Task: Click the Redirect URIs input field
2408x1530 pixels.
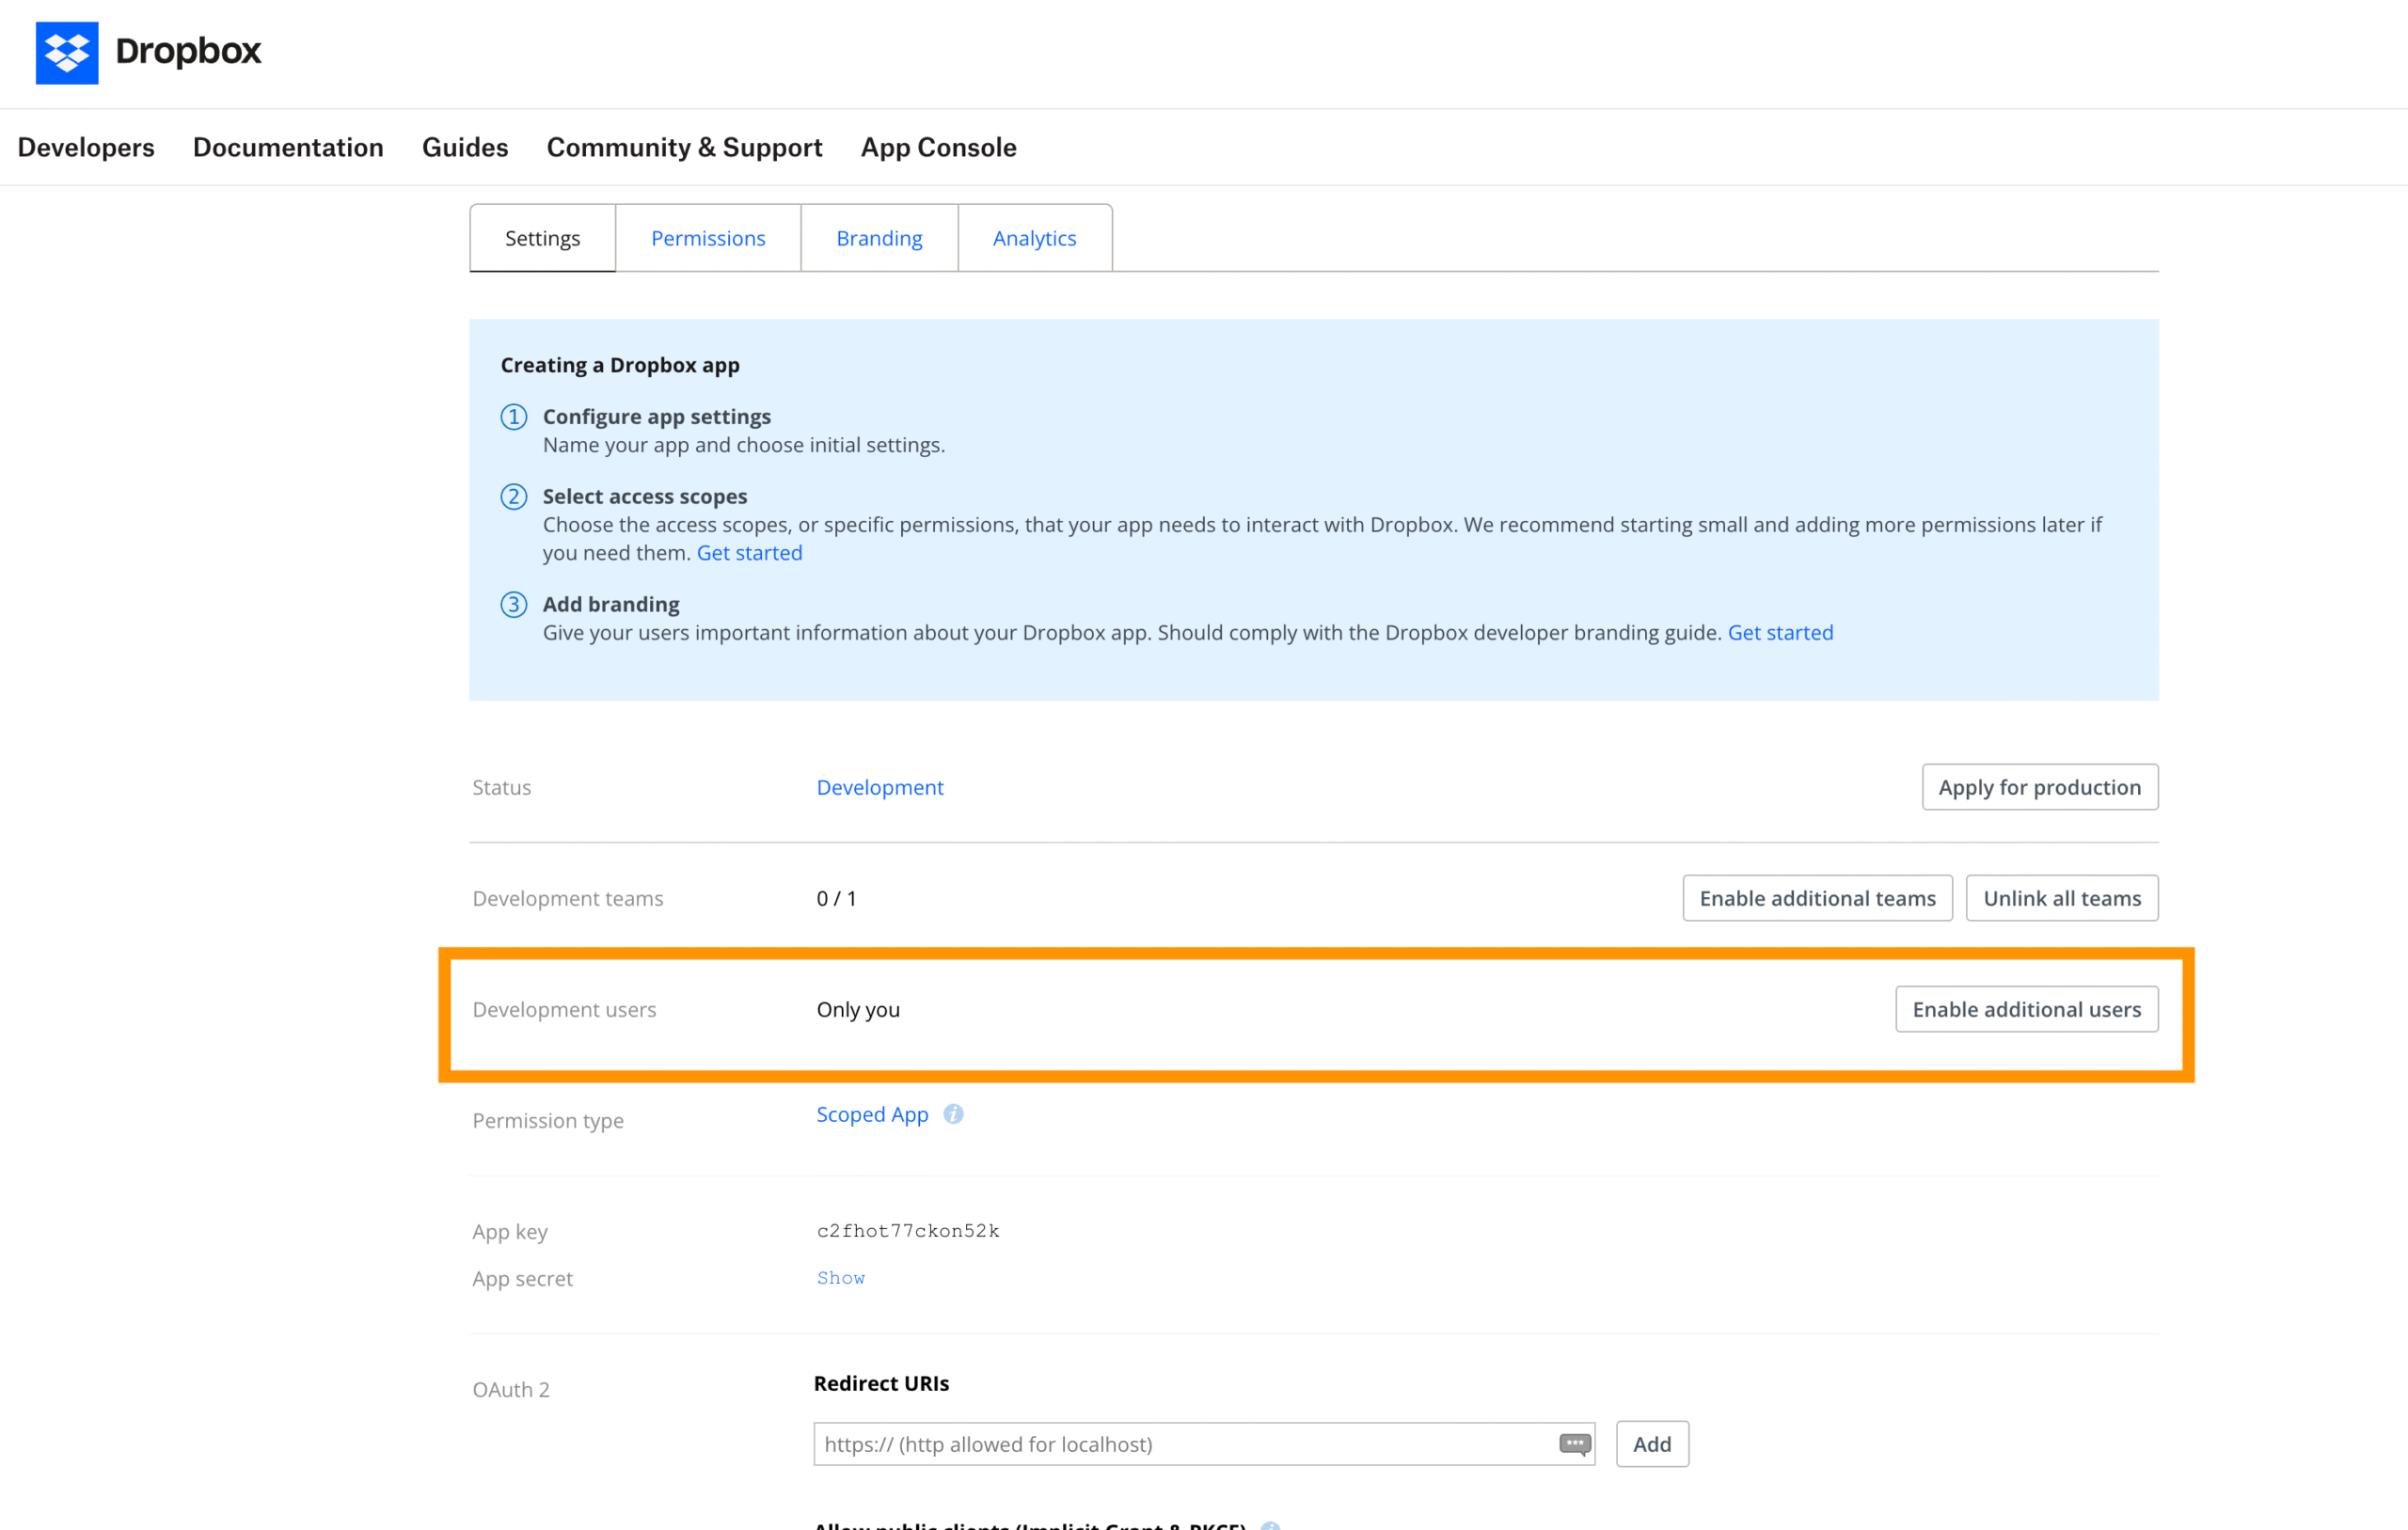Action: pyautogui.click(x=1204, y=1443)
